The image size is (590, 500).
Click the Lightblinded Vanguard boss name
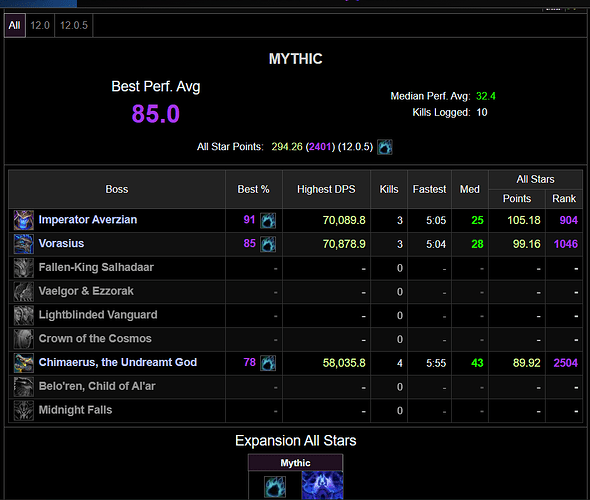pyautogui.click(x=98, y=315)
